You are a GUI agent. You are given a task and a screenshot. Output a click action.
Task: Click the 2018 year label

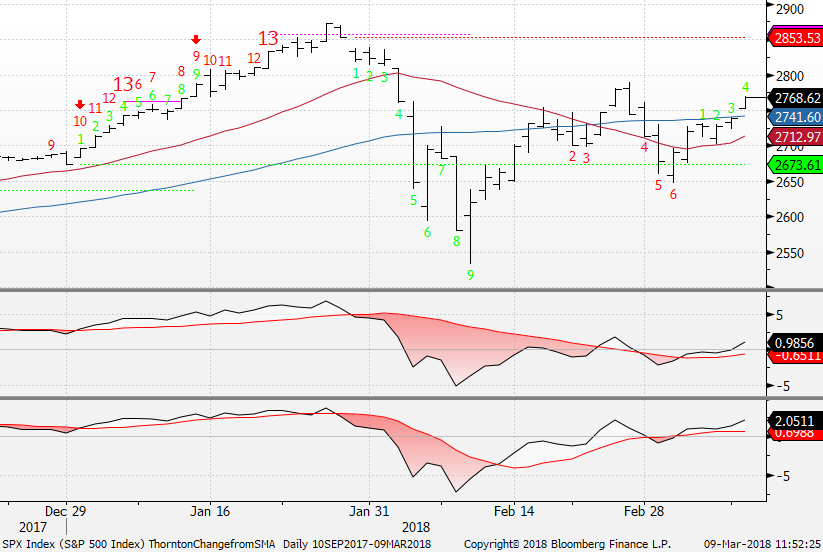(416, 527)
